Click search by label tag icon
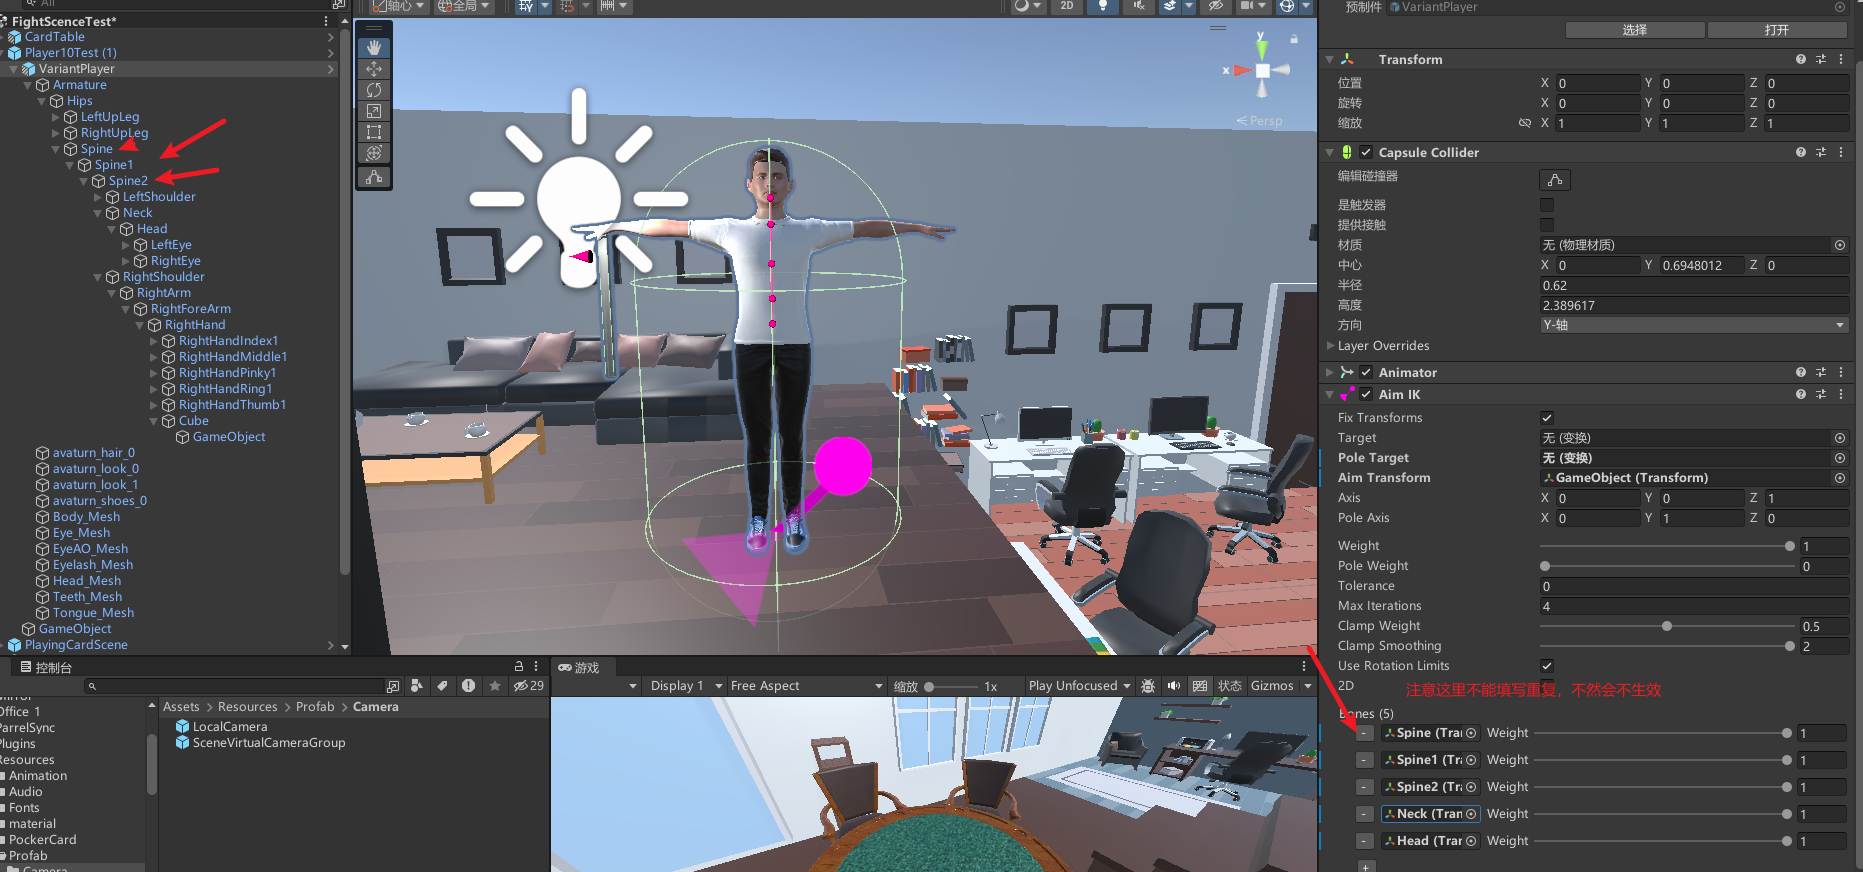Screen dimensions: 1863x872 click(x=442, y=686)
